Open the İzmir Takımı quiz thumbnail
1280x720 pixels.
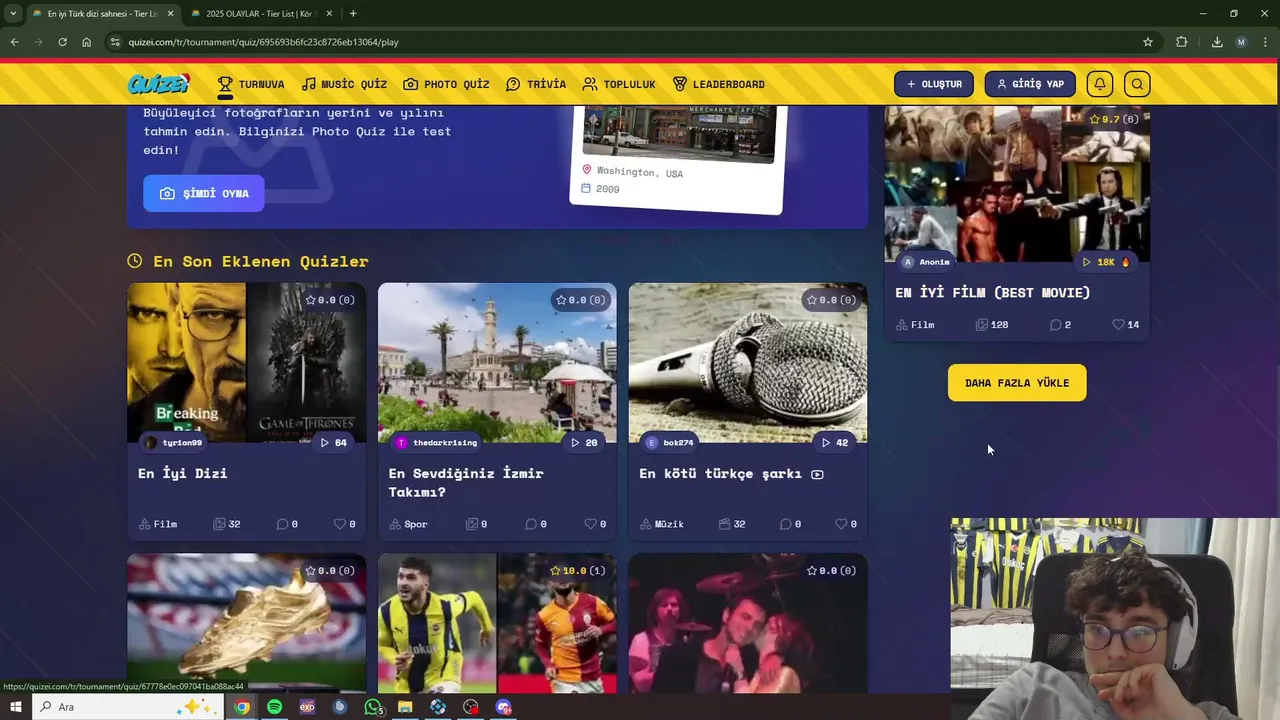pyautogui.click(x=497, y=362)
